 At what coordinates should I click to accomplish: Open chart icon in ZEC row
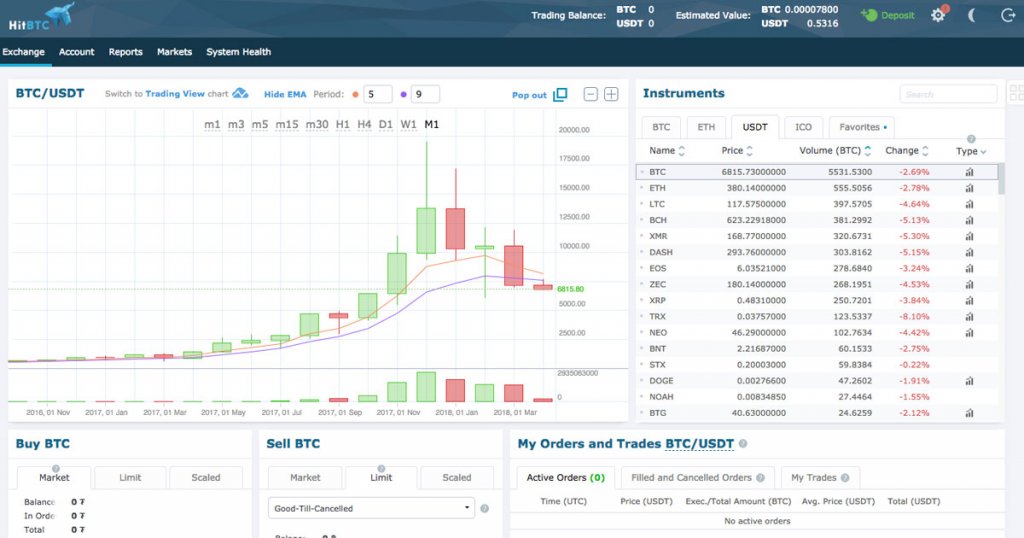pos(969,285)
